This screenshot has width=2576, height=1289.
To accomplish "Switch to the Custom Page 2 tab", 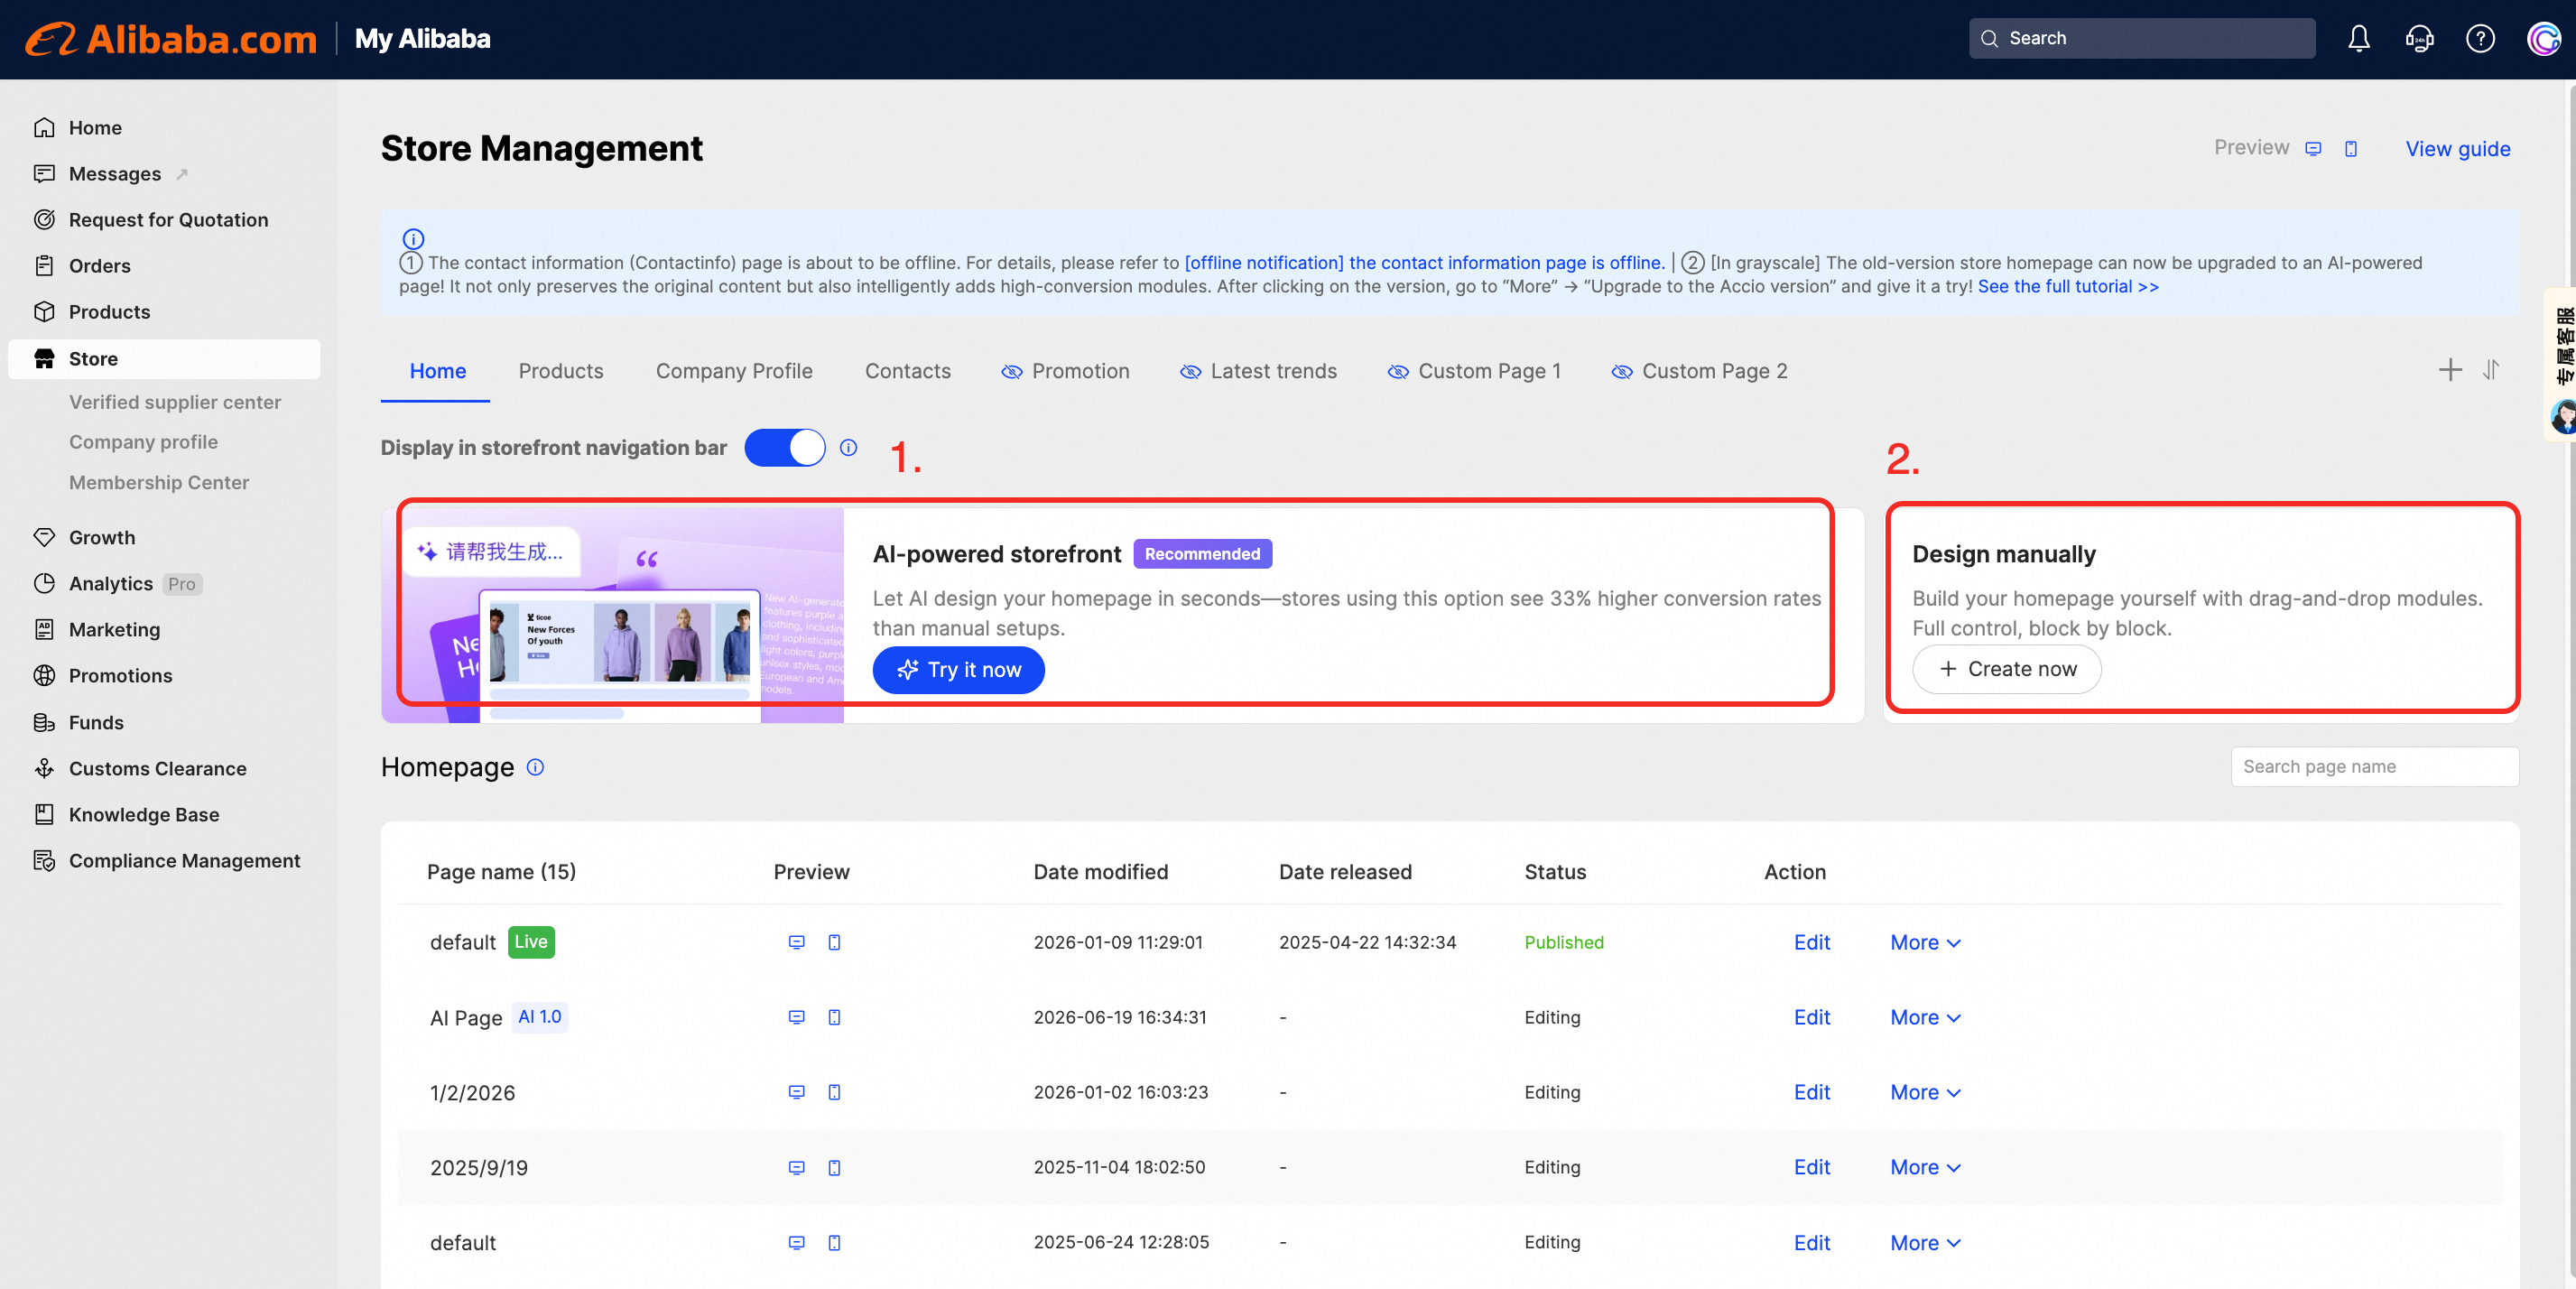I will click(x=1699, y=371).
